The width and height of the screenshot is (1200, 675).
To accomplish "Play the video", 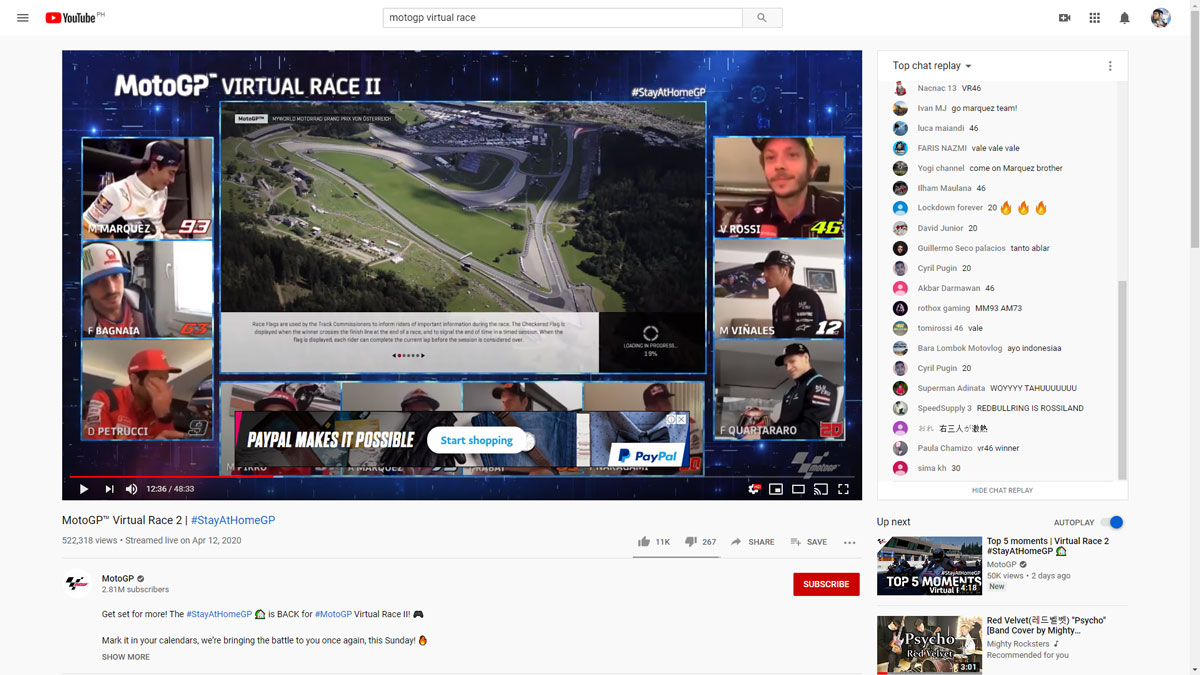I will click(83, 489).
